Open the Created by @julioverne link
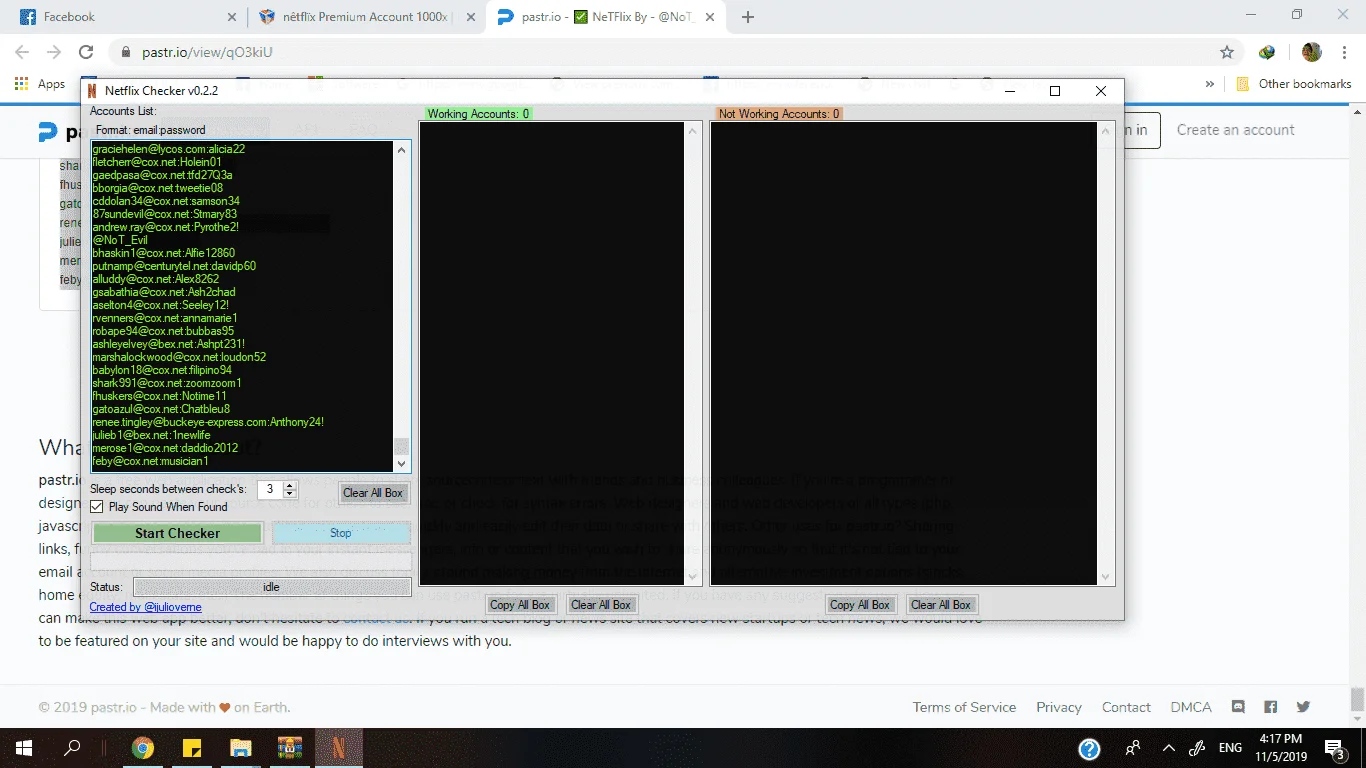1366x768 pixels. [145, 607]
